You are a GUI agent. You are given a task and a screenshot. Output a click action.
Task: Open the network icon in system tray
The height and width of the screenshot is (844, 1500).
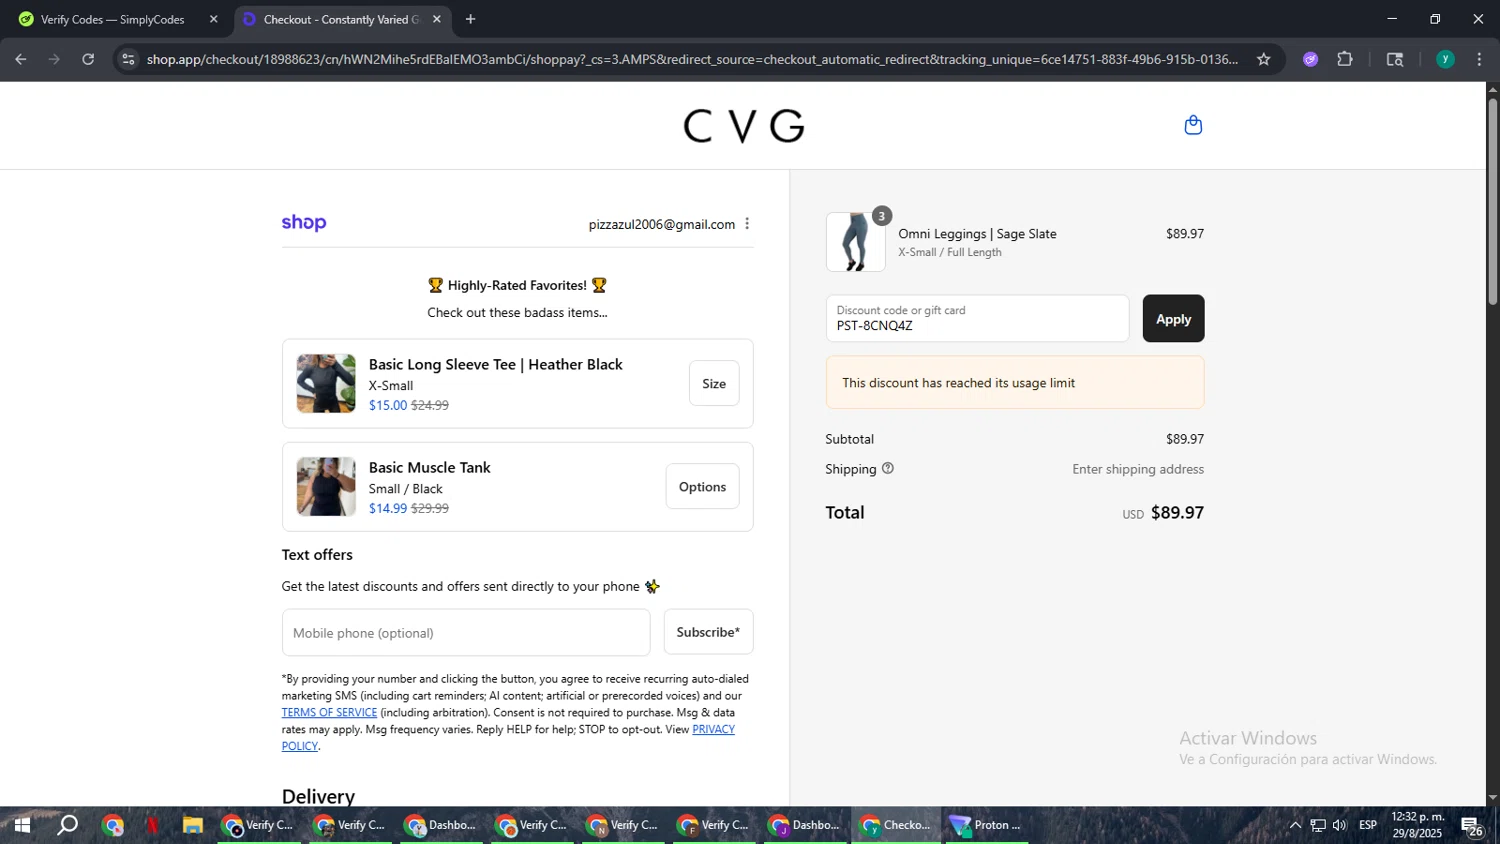(1318, 825)
